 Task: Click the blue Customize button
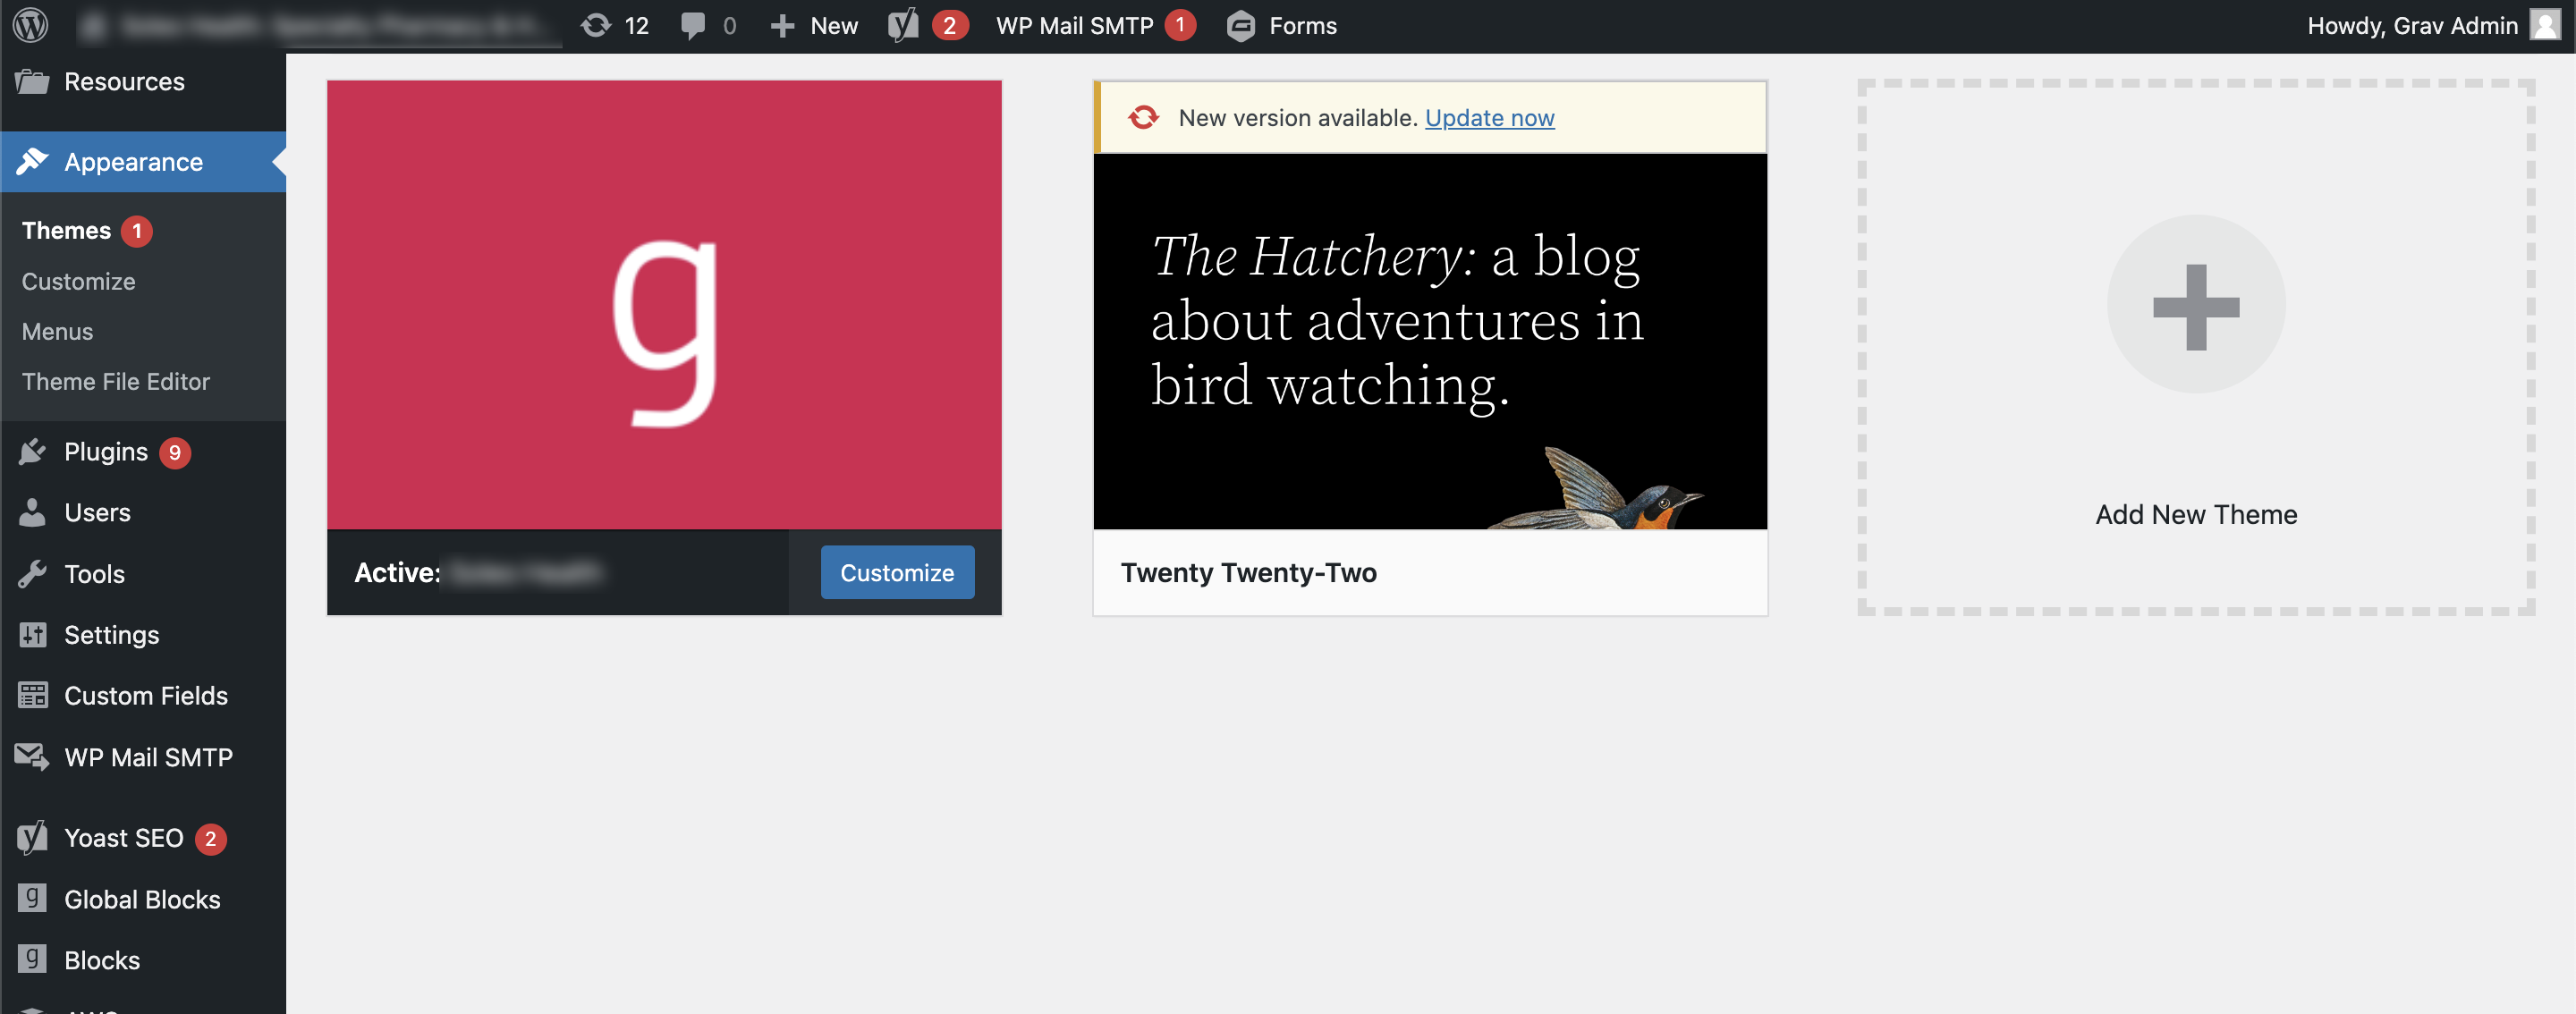click(897, 573)
